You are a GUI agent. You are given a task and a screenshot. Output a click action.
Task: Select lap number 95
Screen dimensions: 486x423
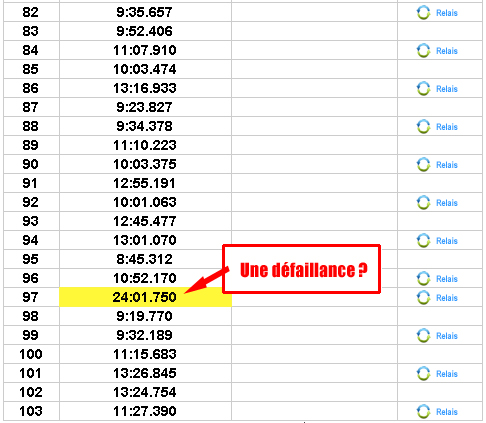(x=30, y=259)
